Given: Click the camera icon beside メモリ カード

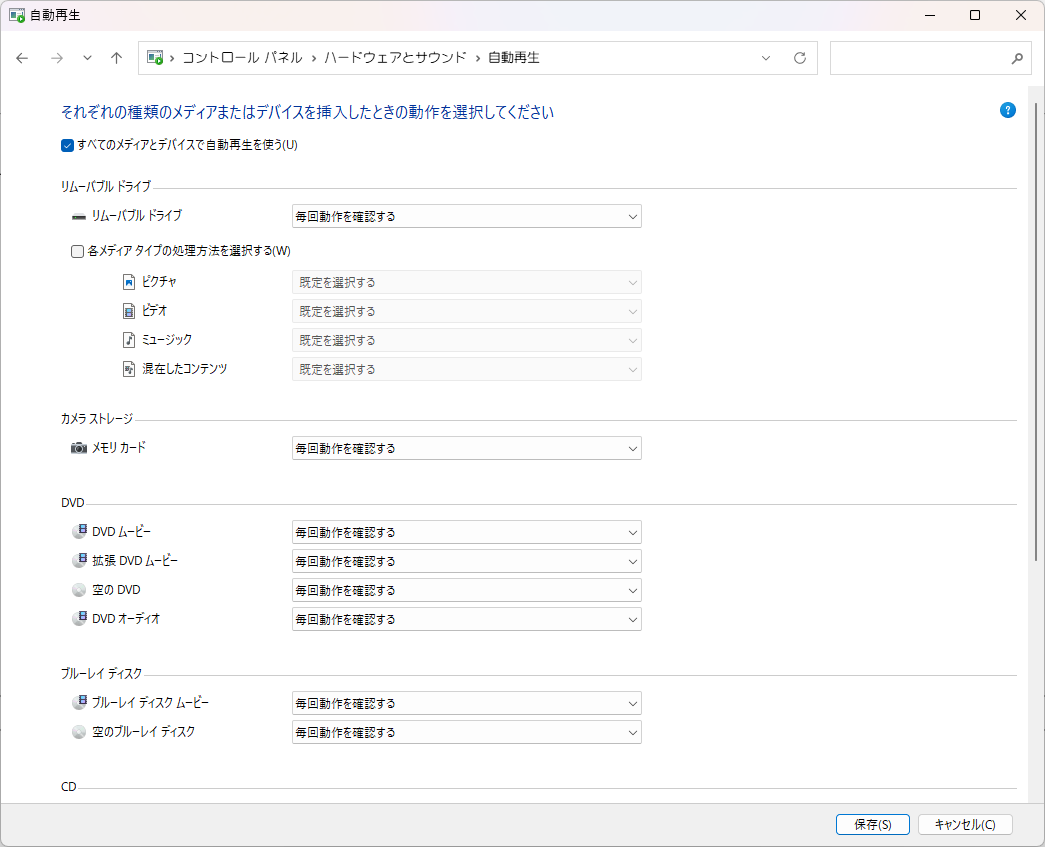Looking at the screenshot, I should click(x=79, y=448).
